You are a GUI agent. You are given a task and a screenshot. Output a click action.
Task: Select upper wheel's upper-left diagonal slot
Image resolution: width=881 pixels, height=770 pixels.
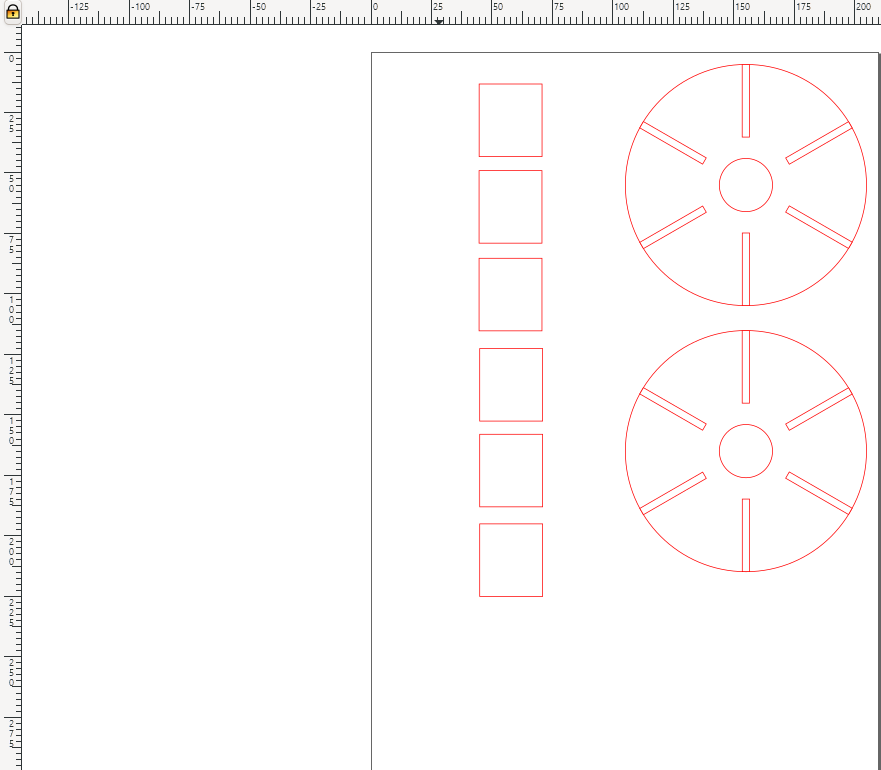673,143
